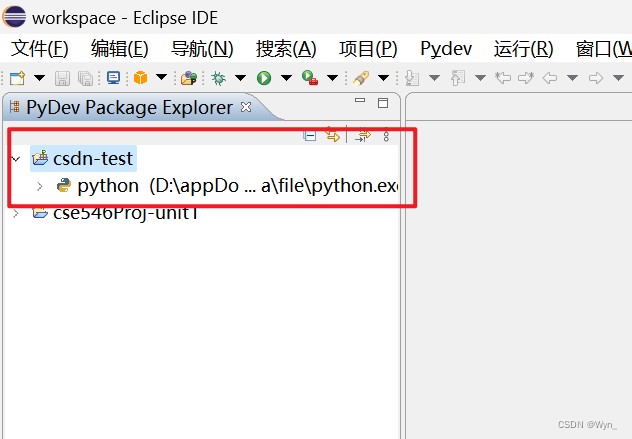Viewport: 632px width, 439px height.
Task: Click the green Run button
Action: click(264, 78)
